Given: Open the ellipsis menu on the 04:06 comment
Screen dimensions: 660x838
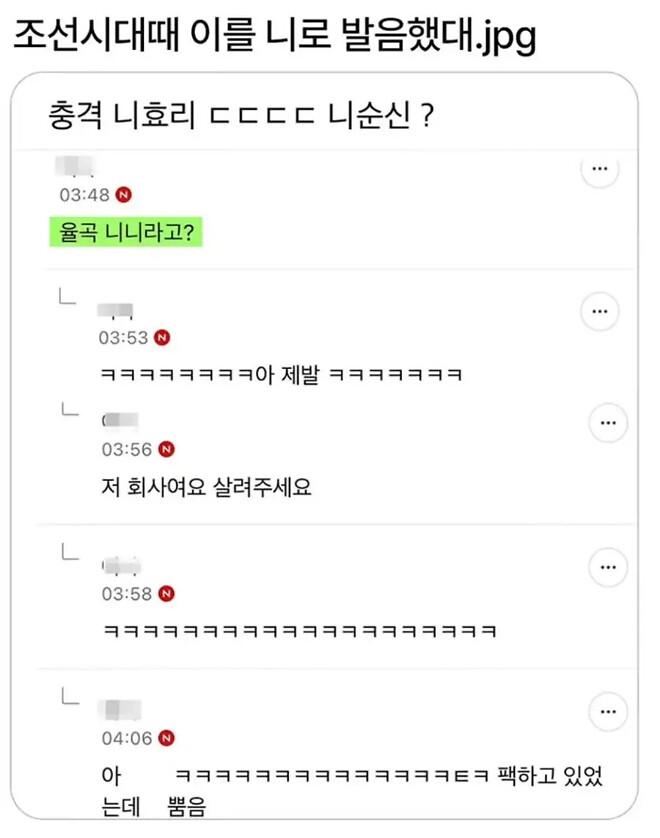Looking at the screenshot, I should [x=608, y=712].
